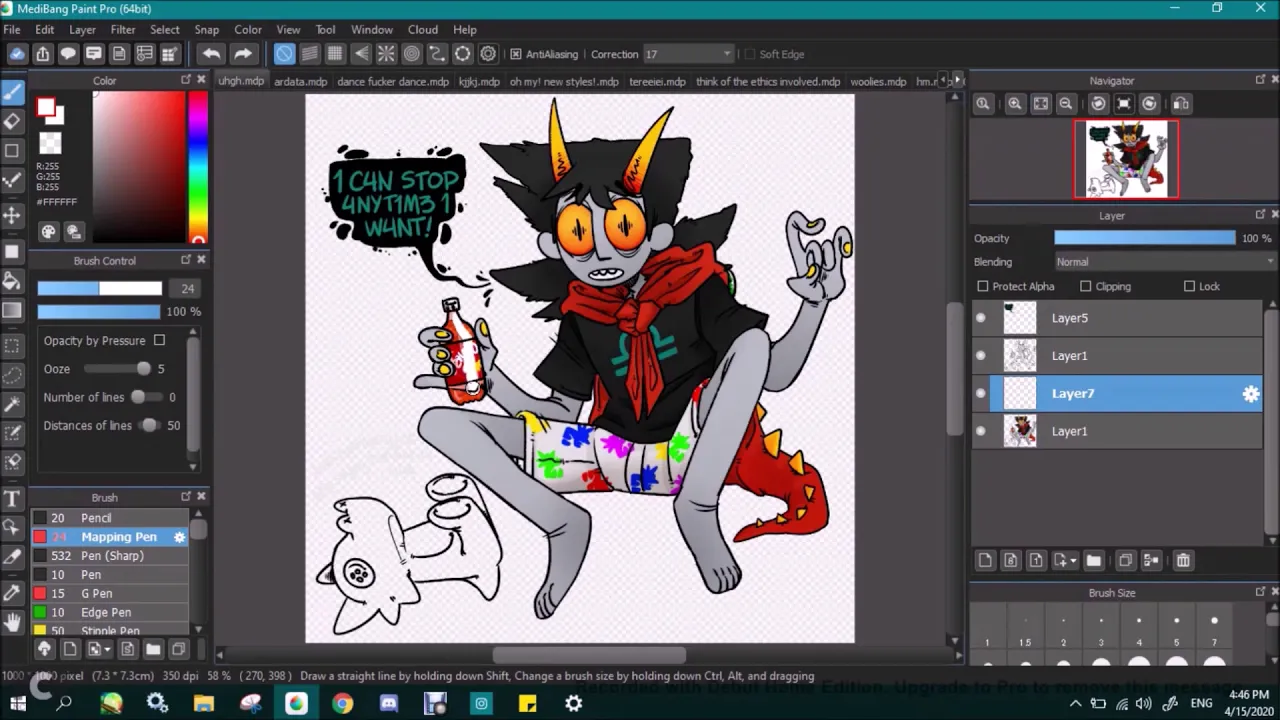This screenshot has width=1280, height=720.
Task: Select the Gradient tool
Action: [x=12, y=311]
